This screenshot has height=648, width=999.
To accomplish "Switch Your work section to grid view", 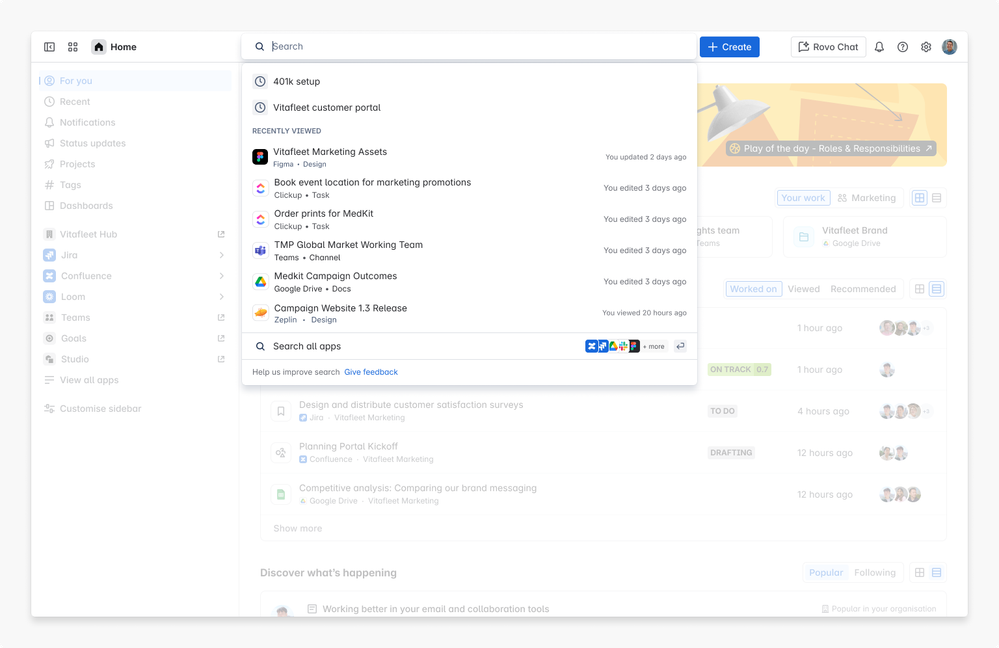I will [x=919, y=198].
